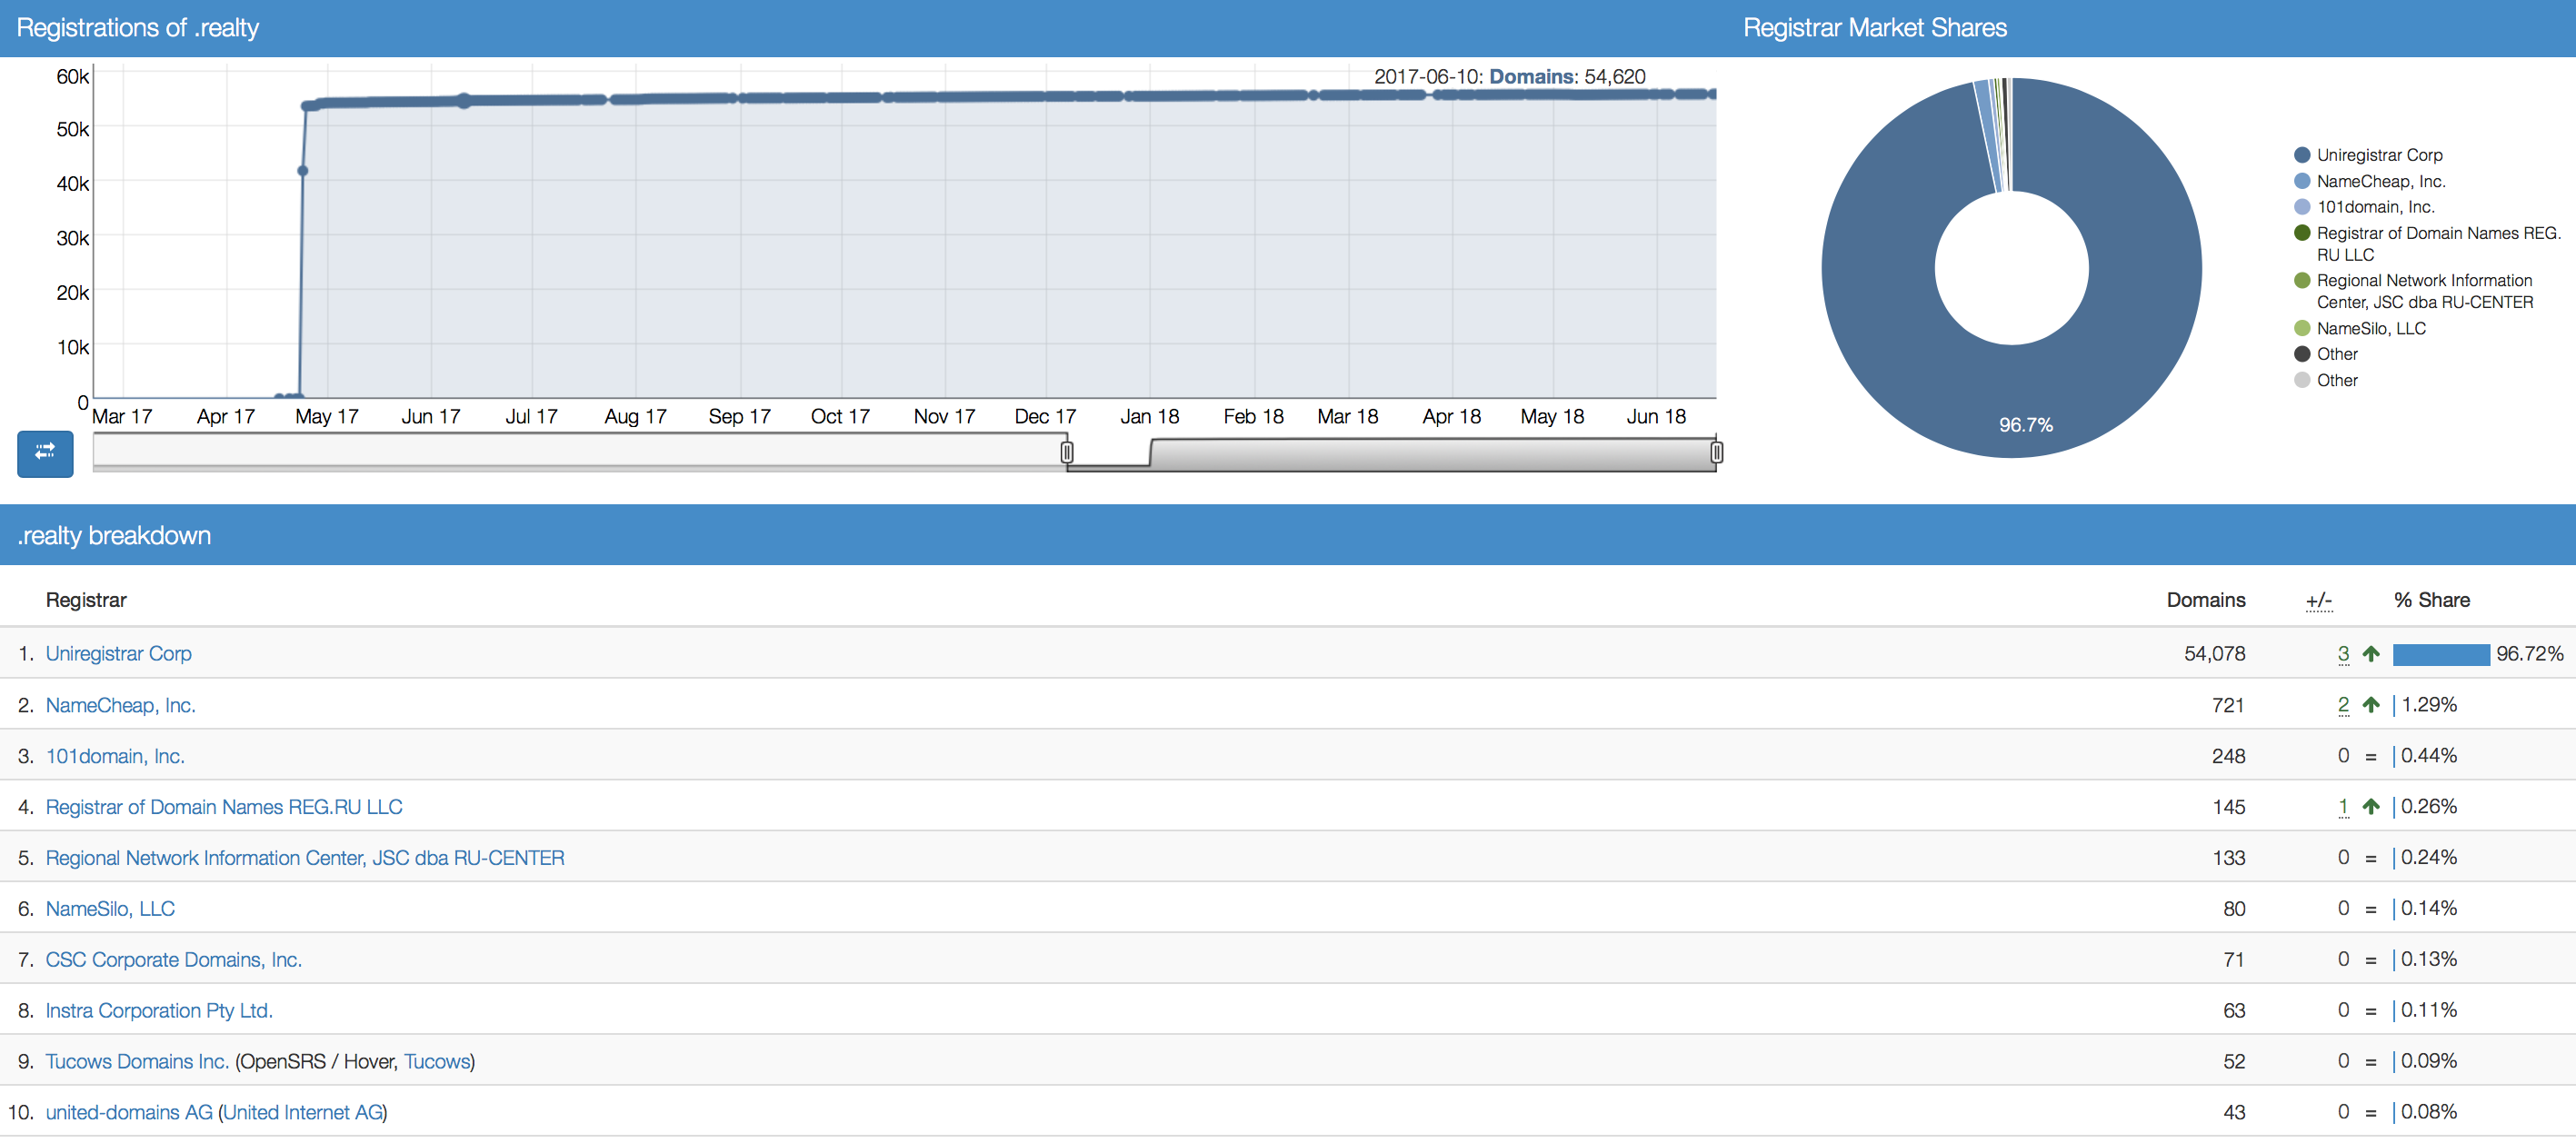Click the +/- column header
This screenshot has height=1143, width=2576.
point(2318,600)
